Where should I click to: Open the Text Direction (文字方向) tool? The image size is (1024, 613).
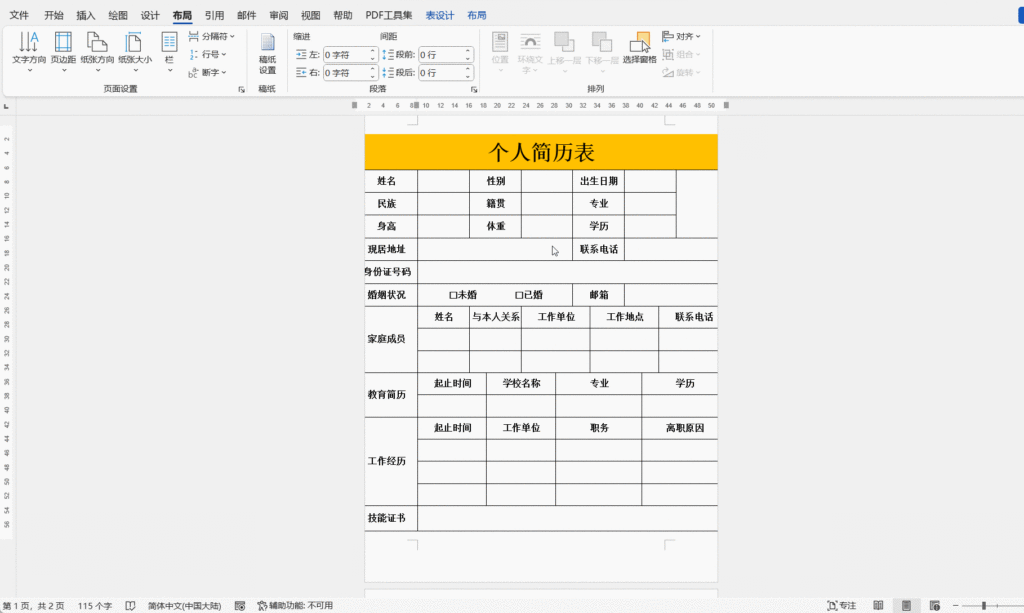pyautogui.click(x=29, y=50)
